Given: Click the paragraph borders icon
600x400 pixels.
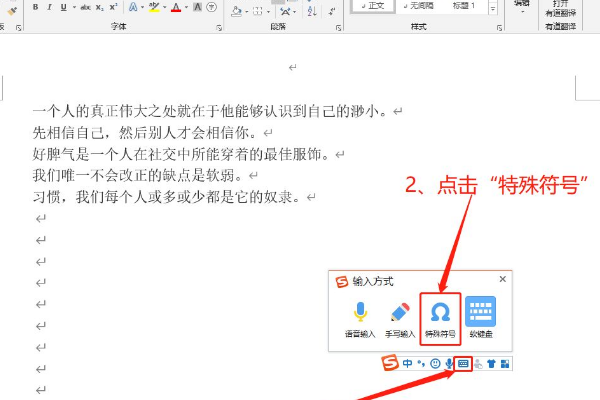Looking at the screenshot, I should 258,11.
